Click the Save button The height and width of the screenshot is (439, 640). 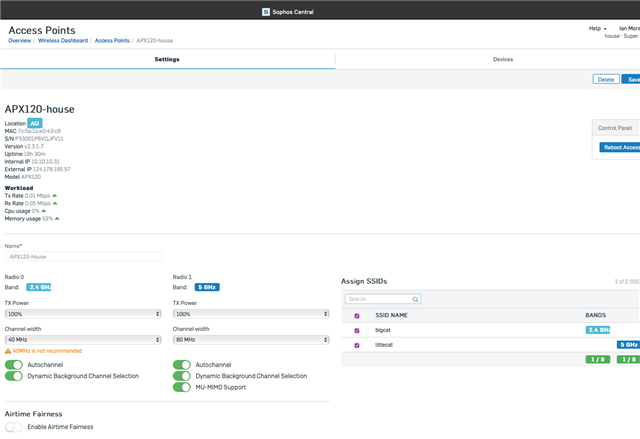(x=632, y=79)
